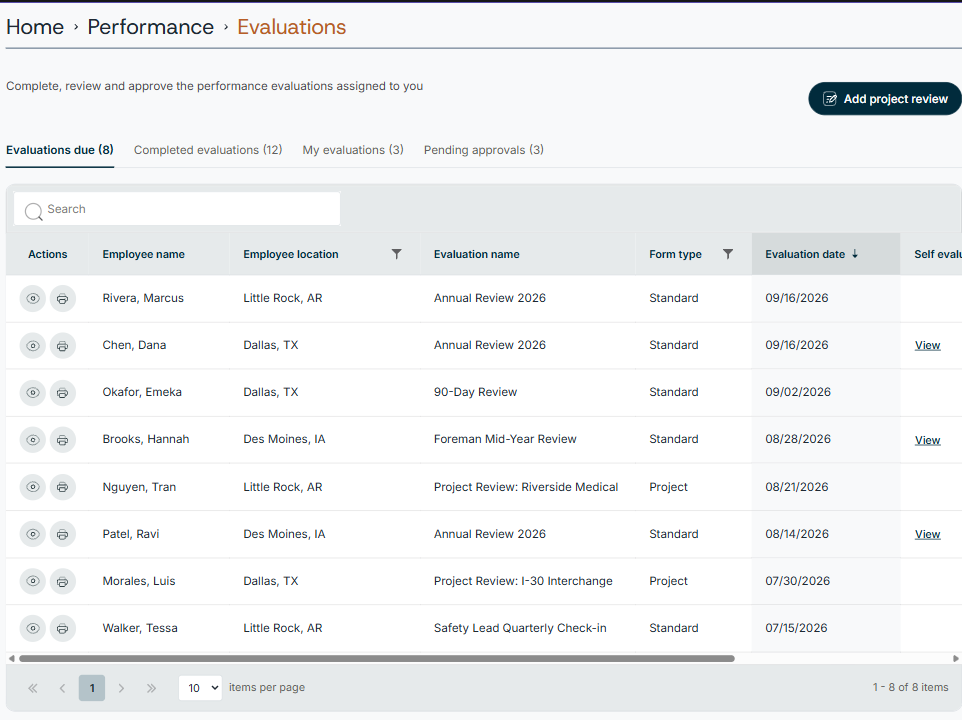Screen dimensions: 962x720
Task: View Tran Nguyen's project review eye icon
Action: click(x=33, y=487)
